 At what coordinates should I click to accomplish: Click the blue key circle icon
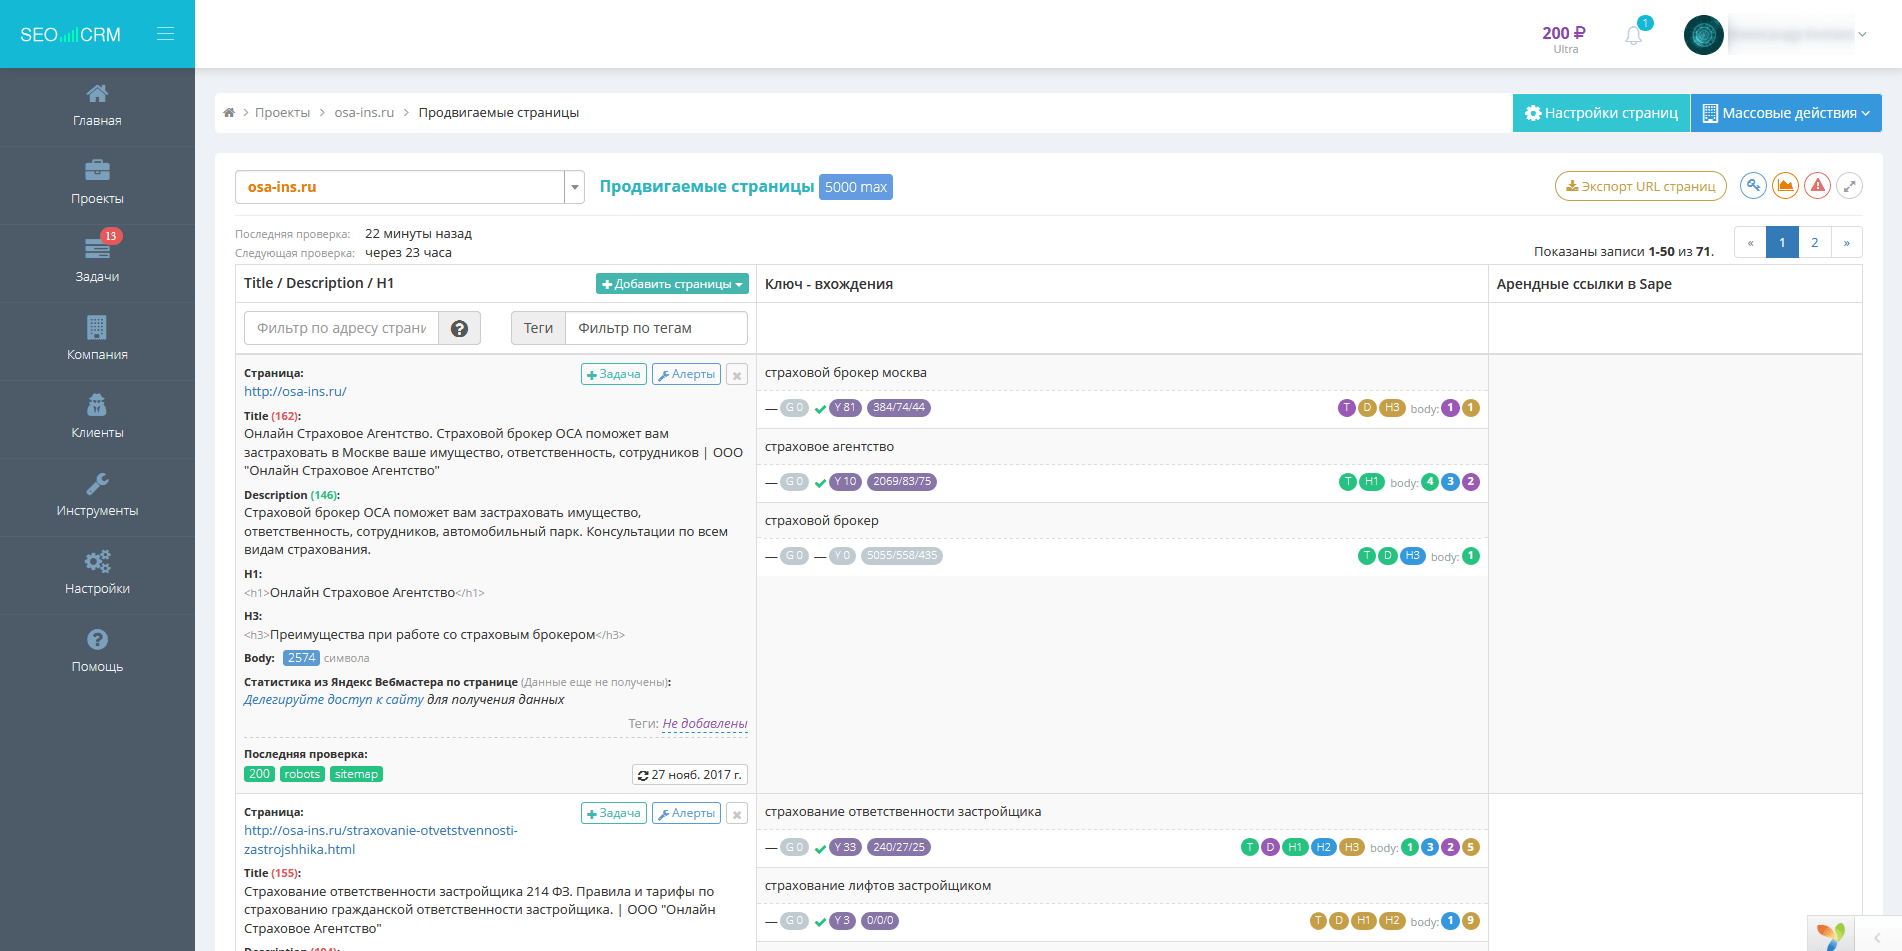click(1753, 186)
